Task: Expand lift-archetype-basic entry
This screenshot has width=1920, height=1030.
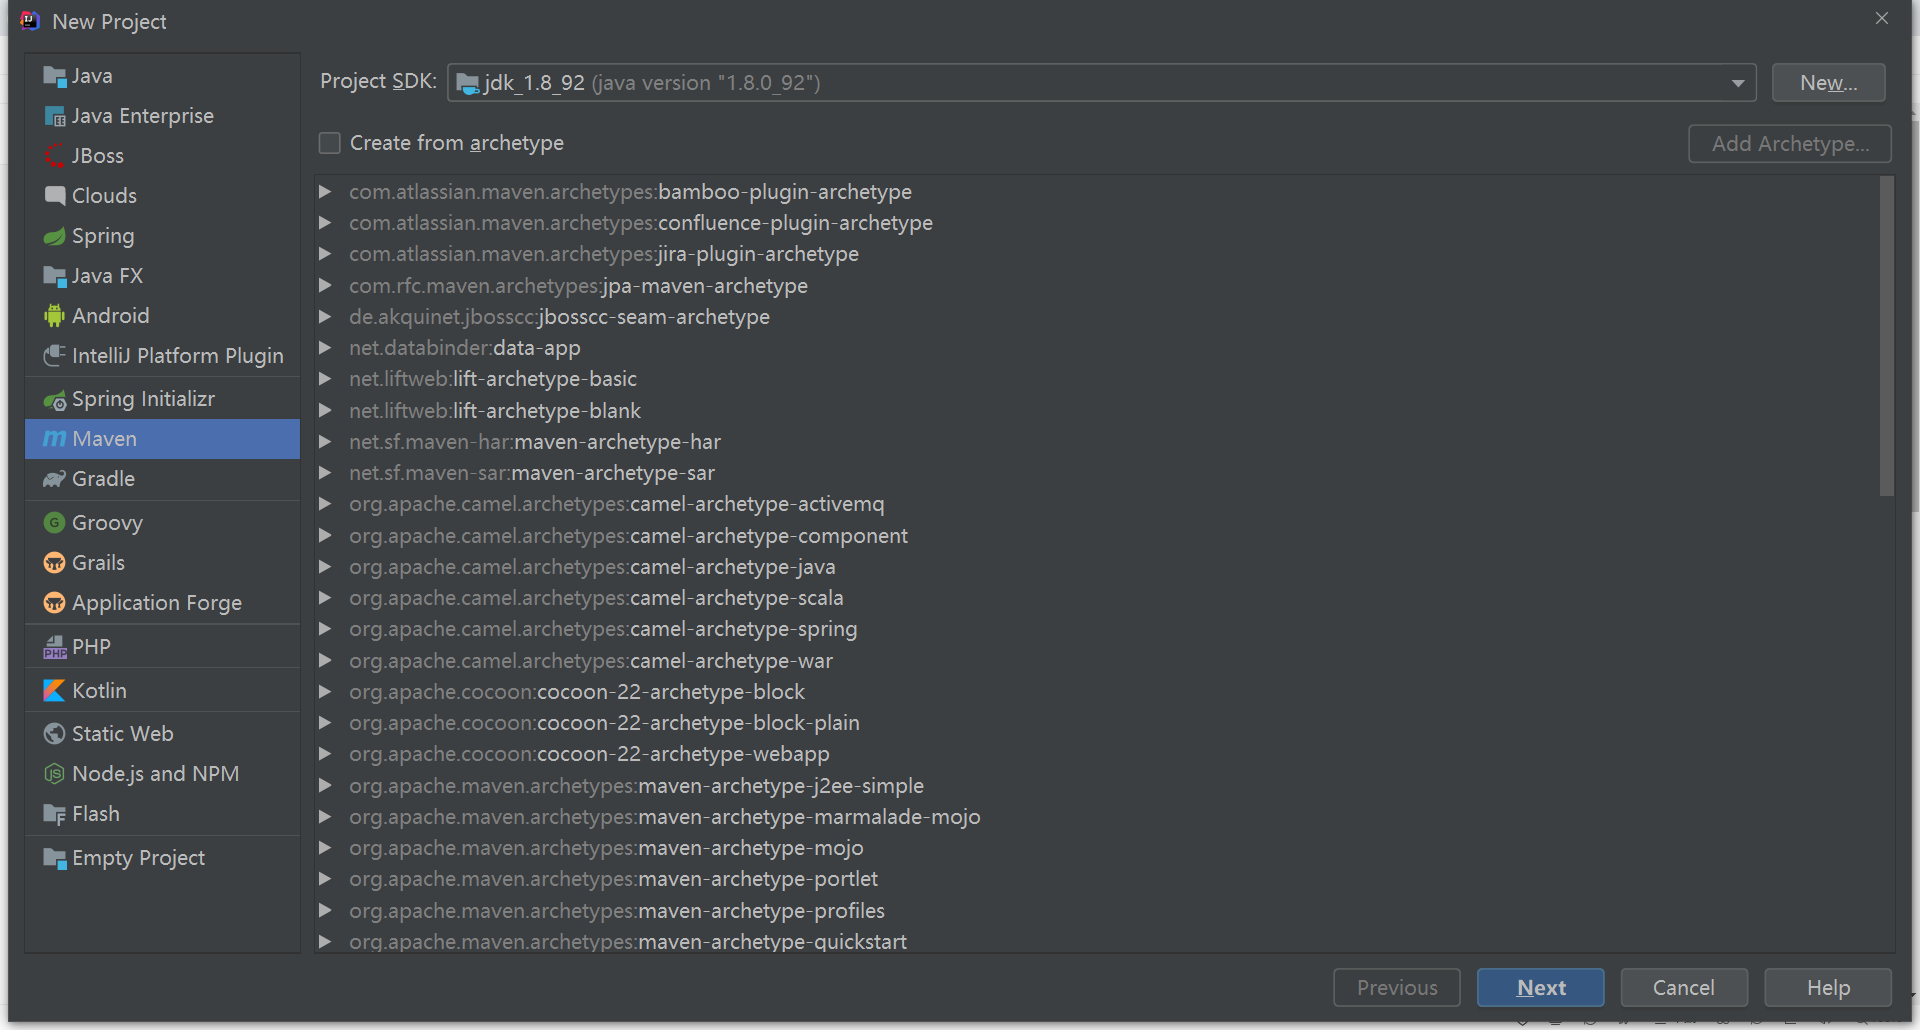Action: [x=325, y=379]
